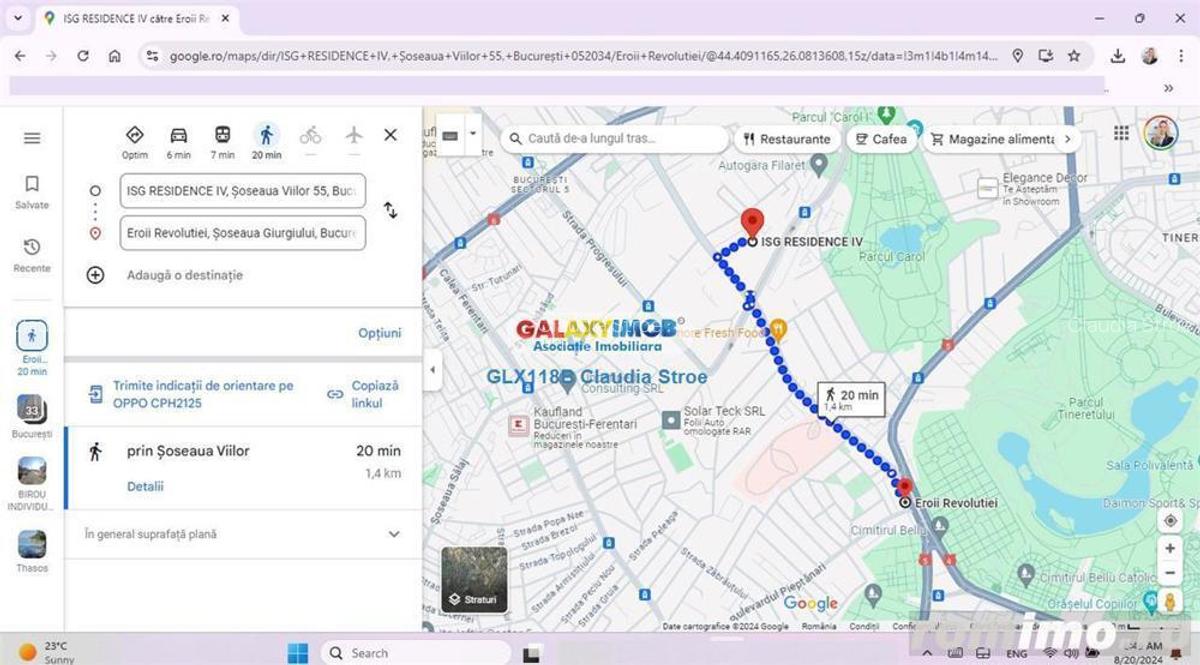The image size is (1200, 665).
Task: Open Salvate saved places
Action: [32, 191]
